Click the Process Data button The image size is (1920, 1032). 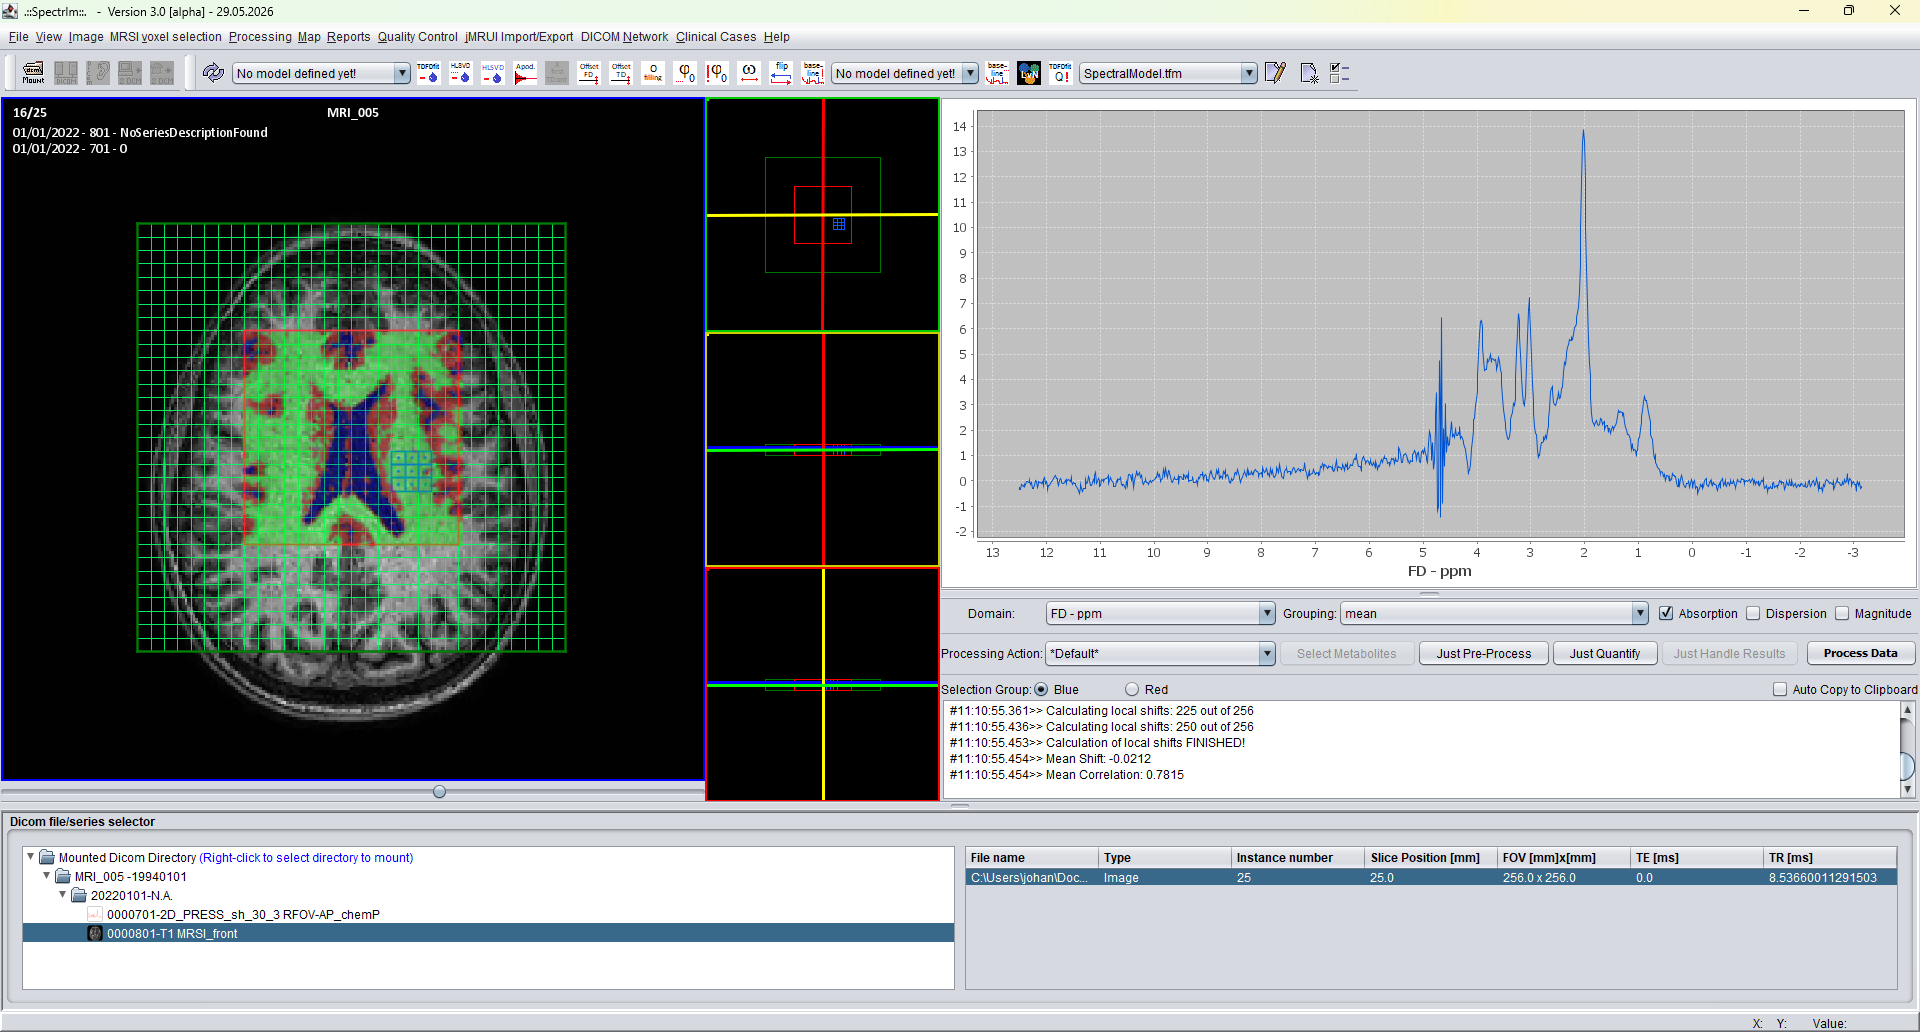click(1860, 653)
